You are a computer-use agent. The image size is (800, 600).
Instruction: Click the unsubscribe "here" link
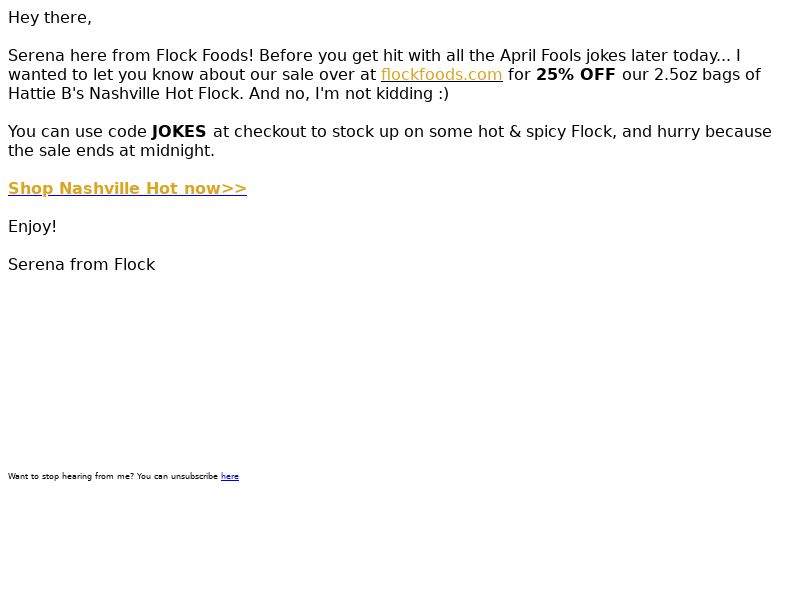230,476
